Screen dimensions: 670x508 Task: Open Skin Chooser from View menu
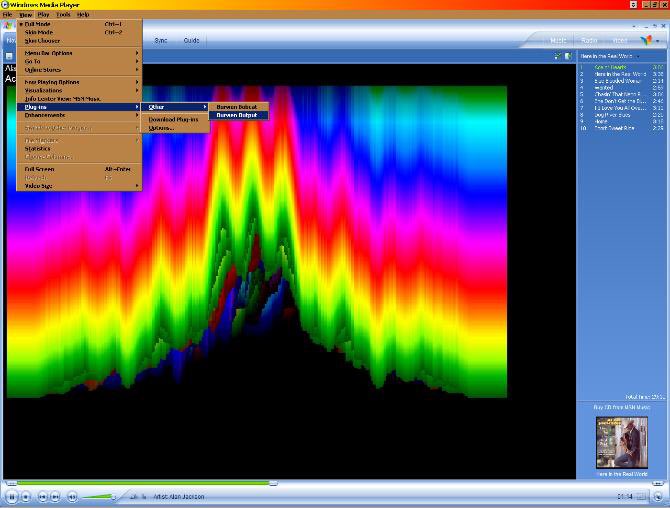[x=79, y=41]
